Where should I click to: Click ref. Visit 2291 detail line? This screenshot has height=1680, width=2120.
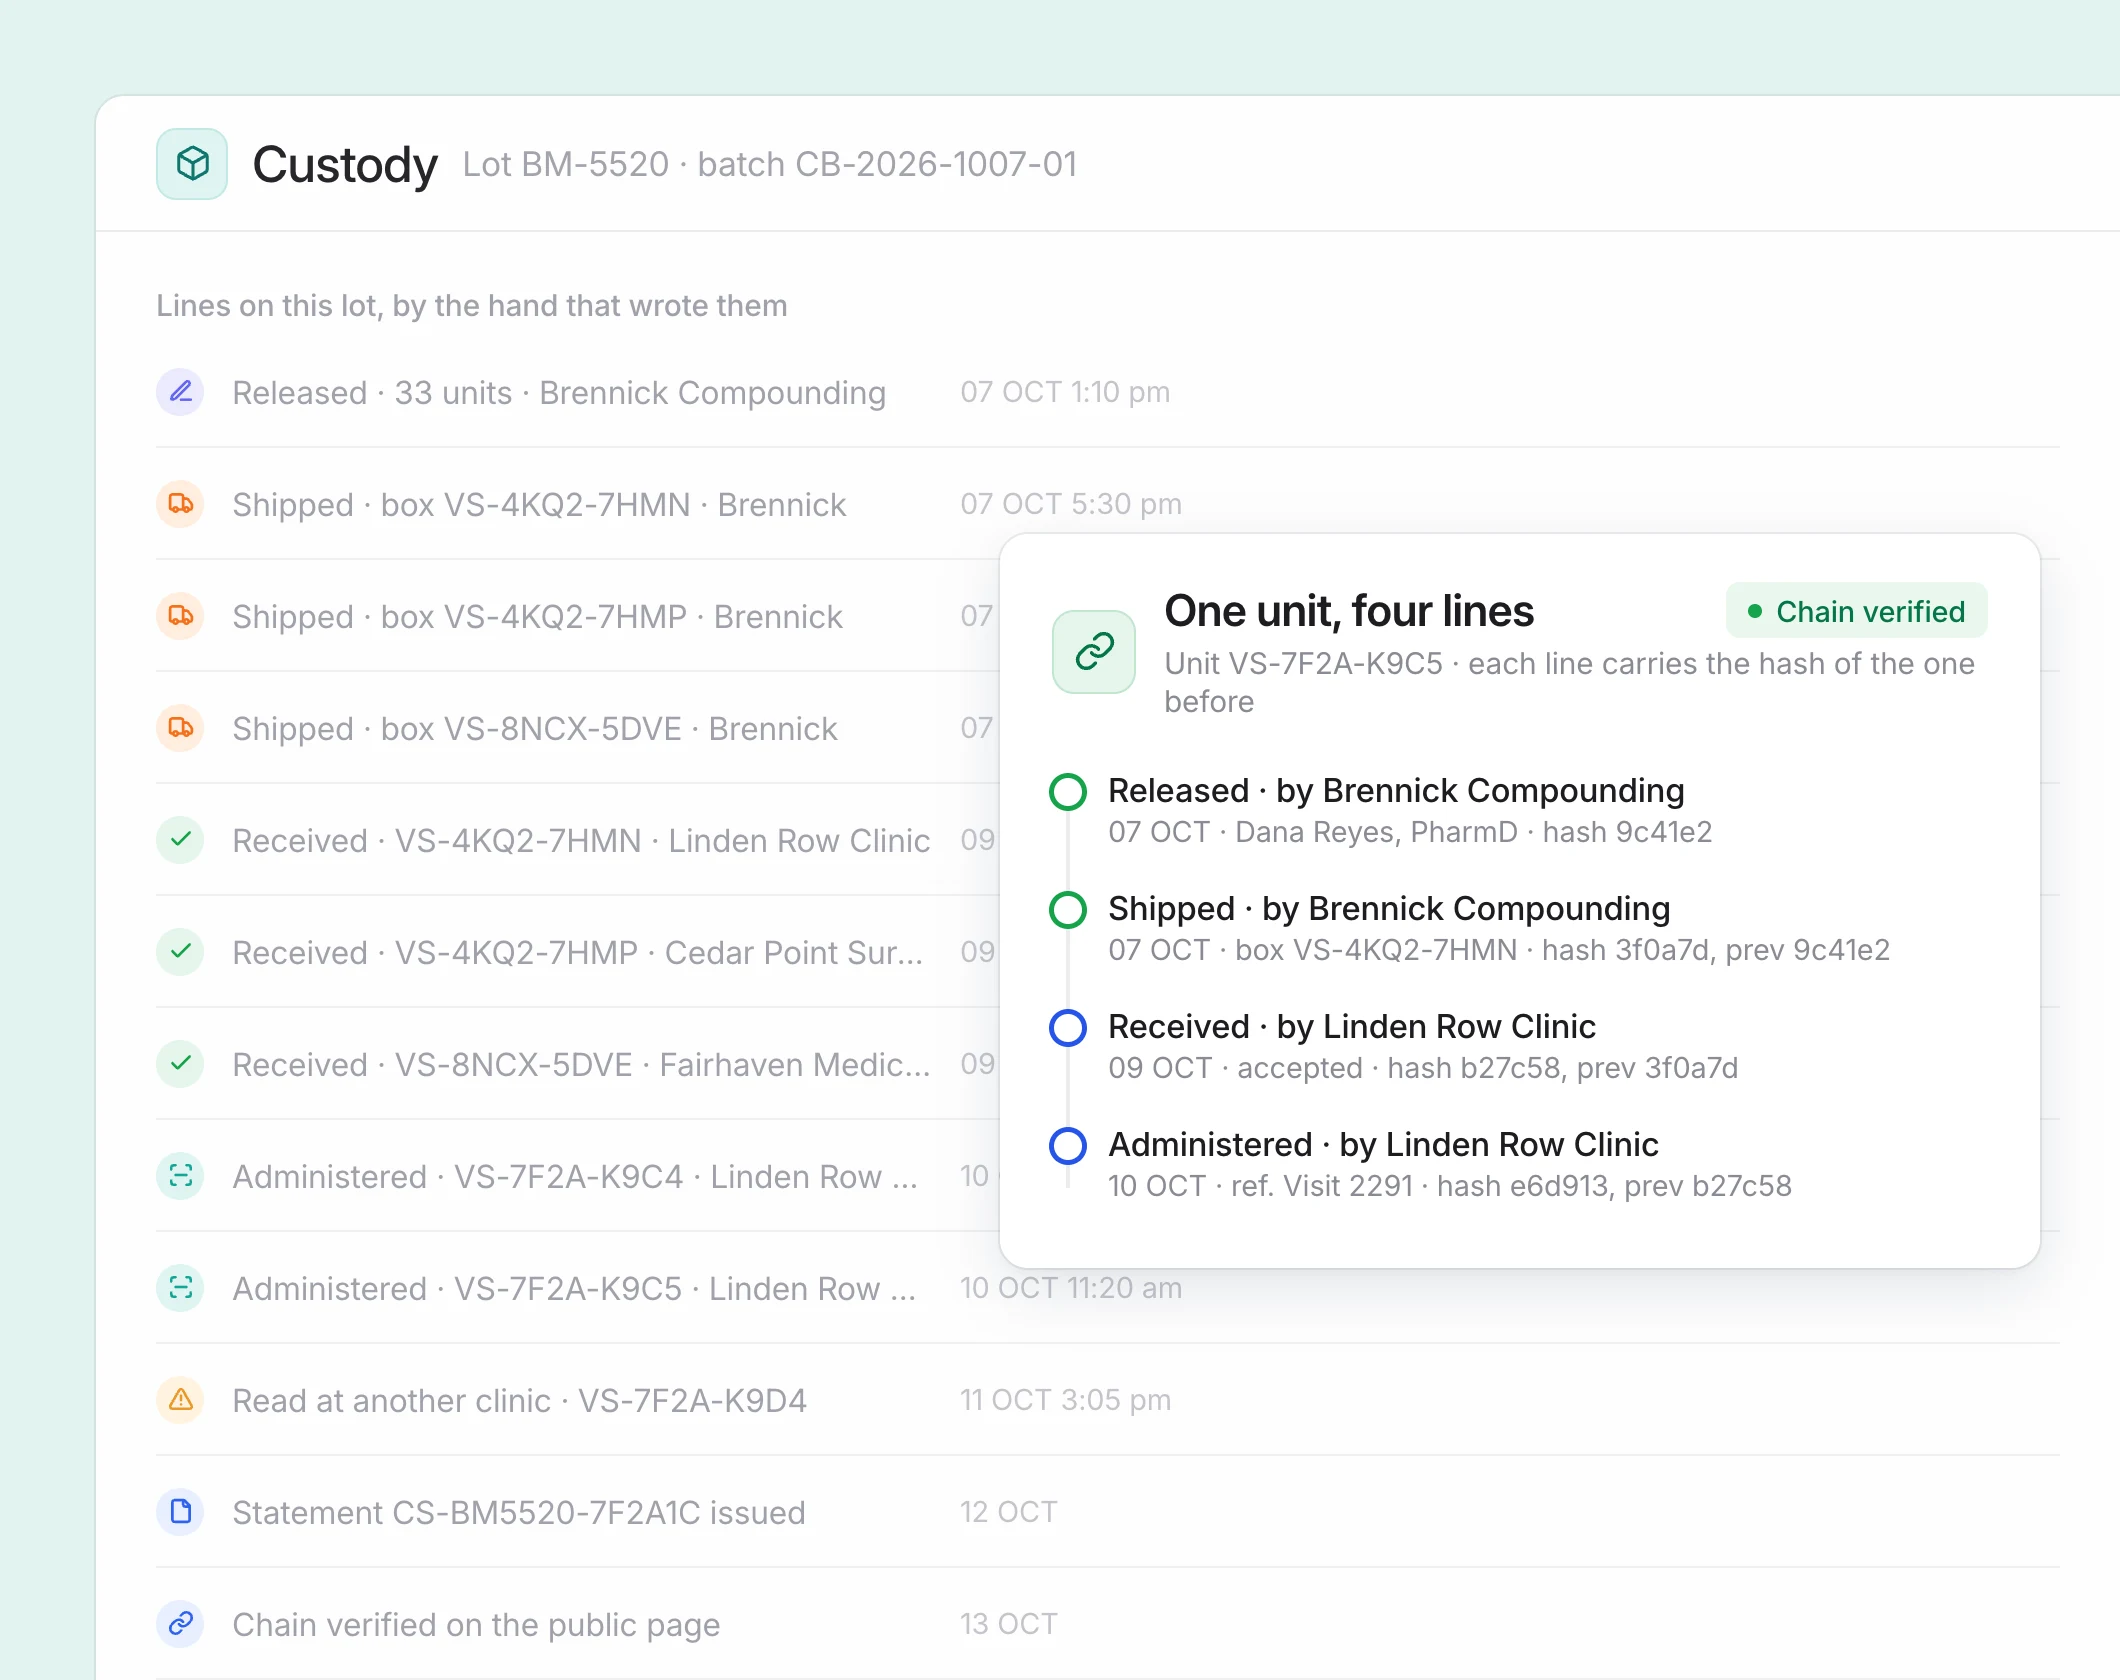click(x=1450, y=1186)
